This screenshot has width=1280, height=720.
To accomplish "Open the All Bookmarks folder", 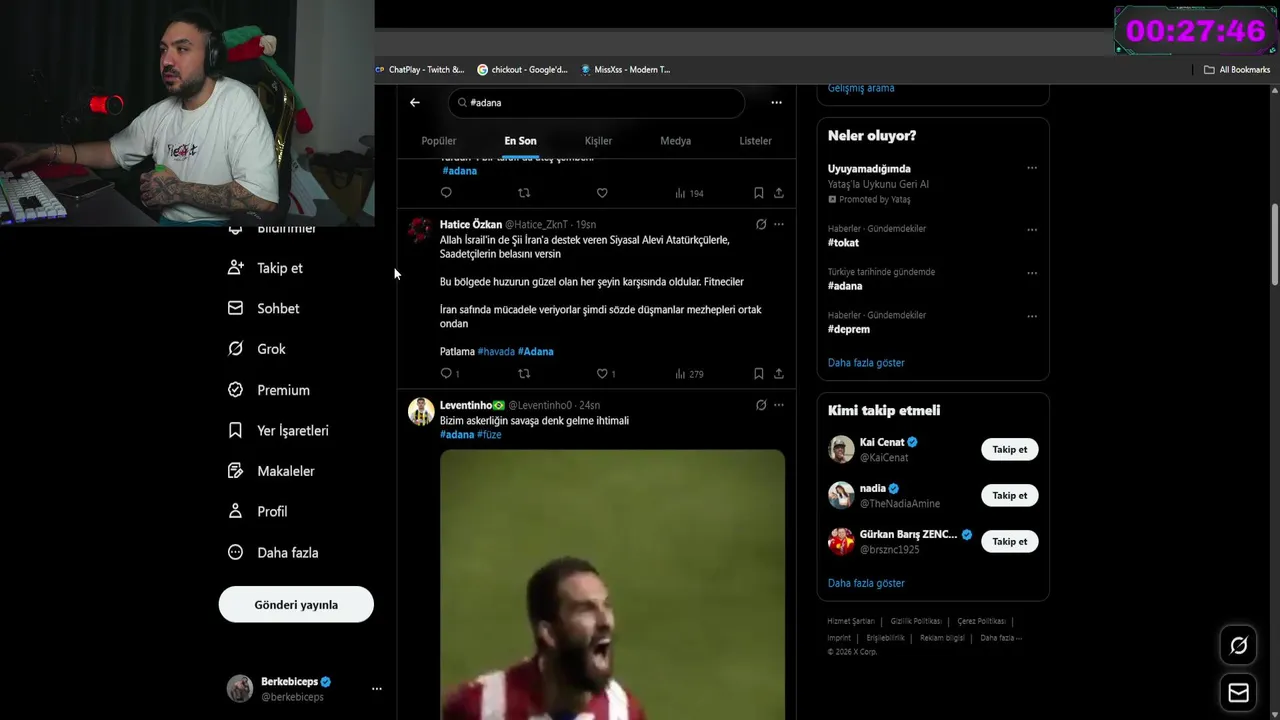I will [1237, 70].
